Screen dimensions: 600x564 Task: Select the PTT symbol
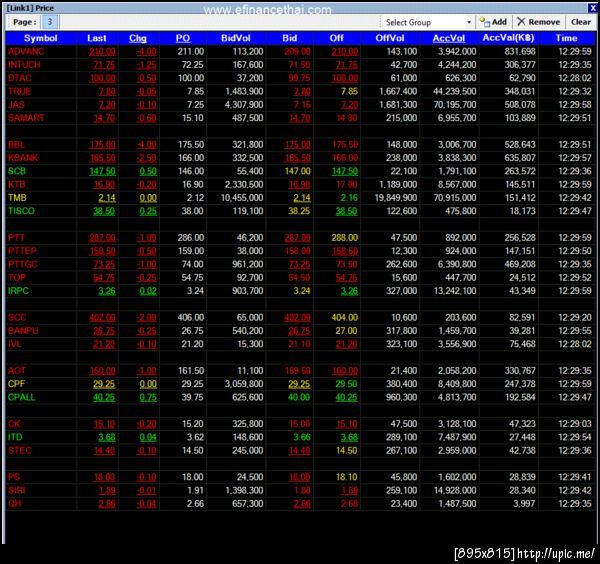[16, 238]
